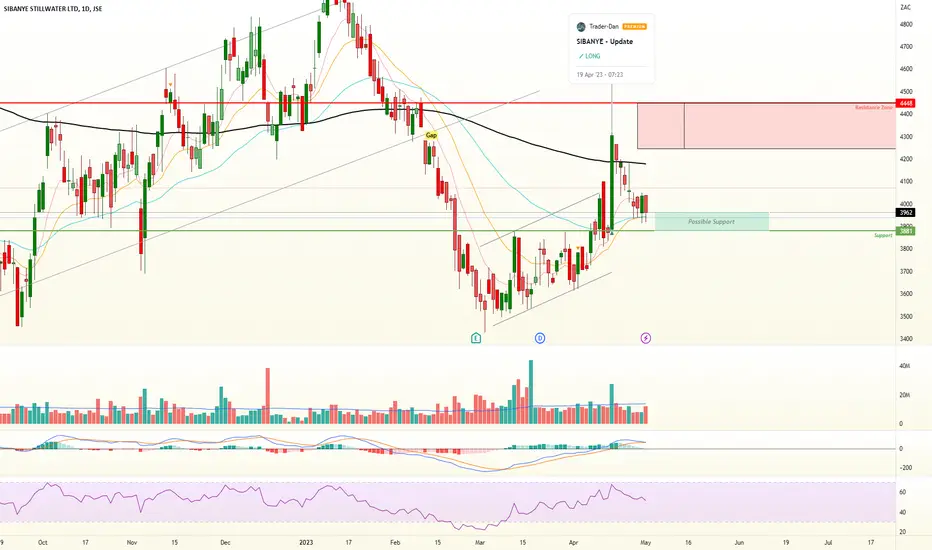
Task: Click the tall red volume spike in December
Action: pos(267,396)
